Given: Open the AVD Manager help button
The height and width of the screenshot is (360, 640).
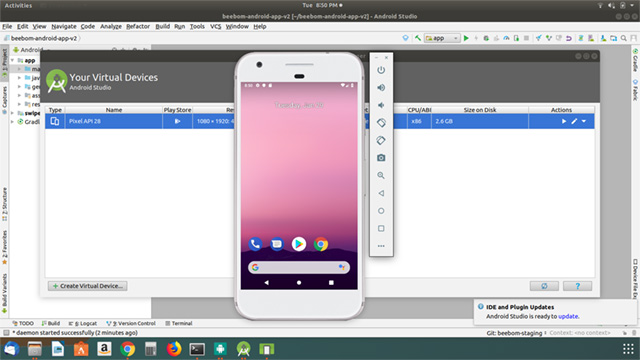Looking at the screenshot, I should 577,286.
